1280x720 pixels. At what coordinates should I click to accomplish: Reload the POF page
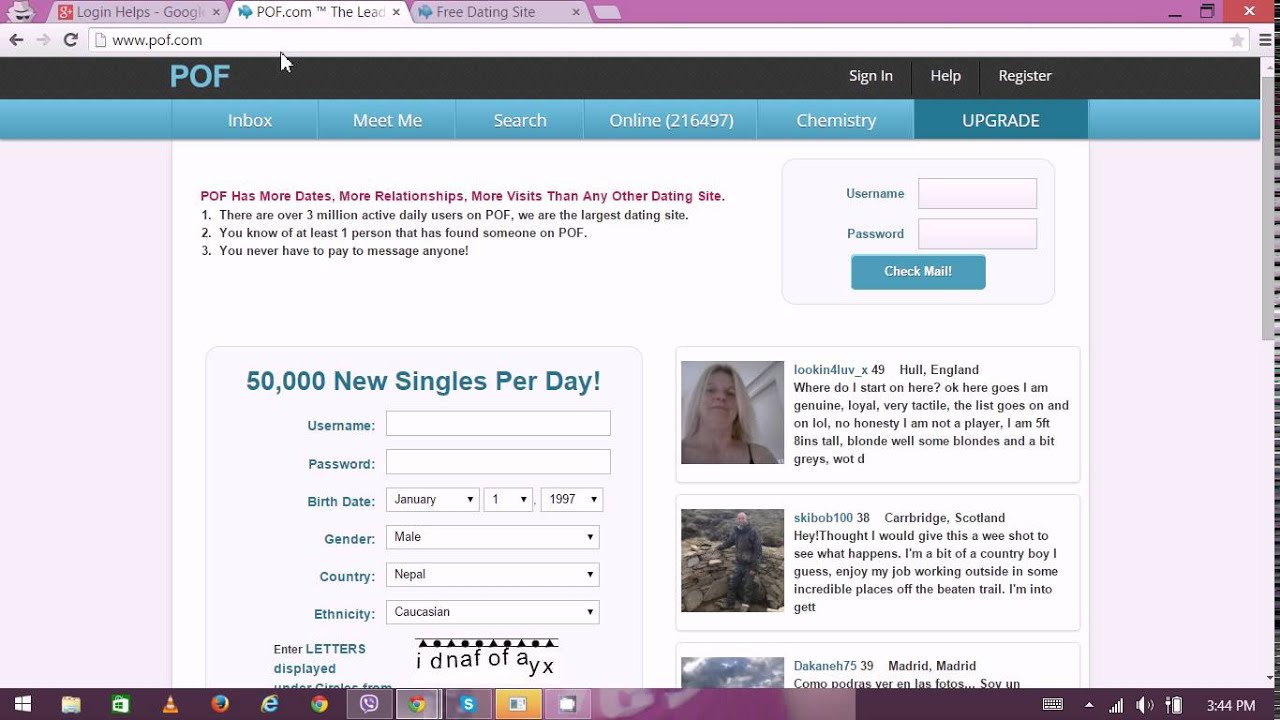(70, 40)
